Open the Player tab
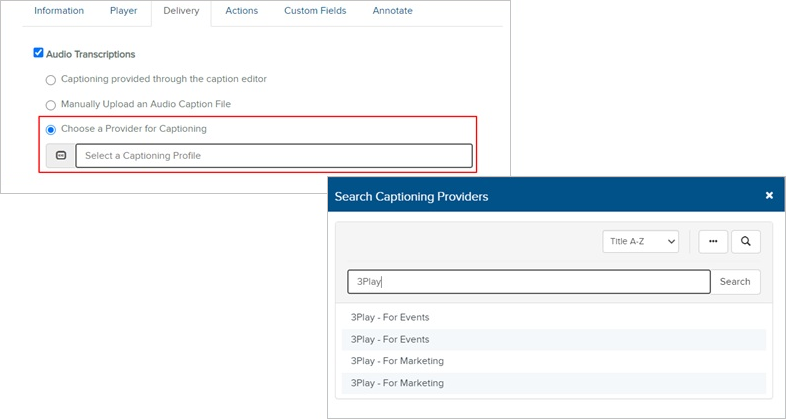 tap(123, 11)
